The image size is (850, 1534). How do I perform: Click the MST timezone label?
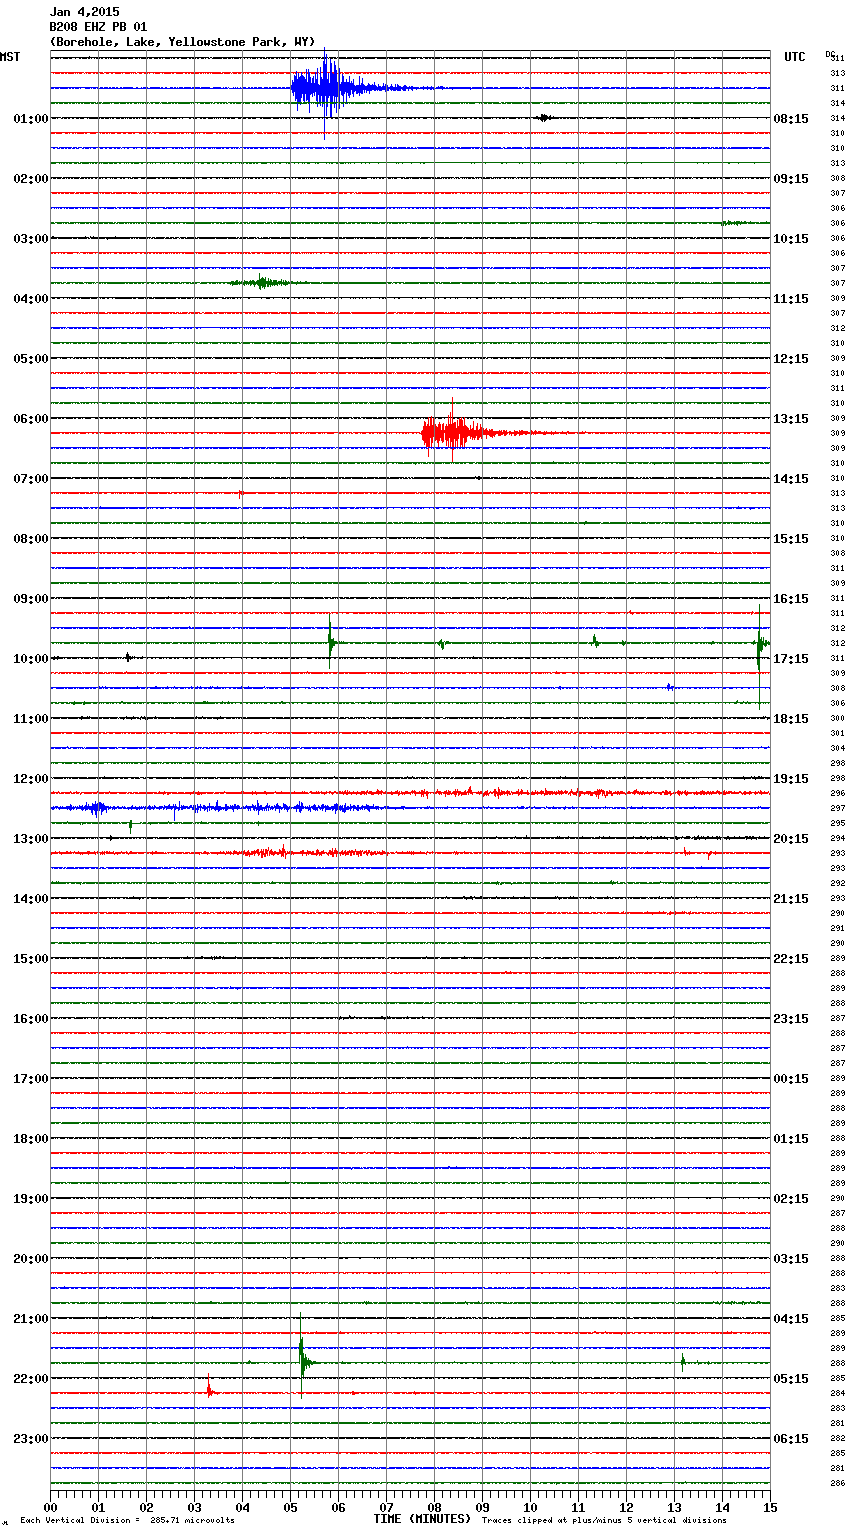pos(10,57)
